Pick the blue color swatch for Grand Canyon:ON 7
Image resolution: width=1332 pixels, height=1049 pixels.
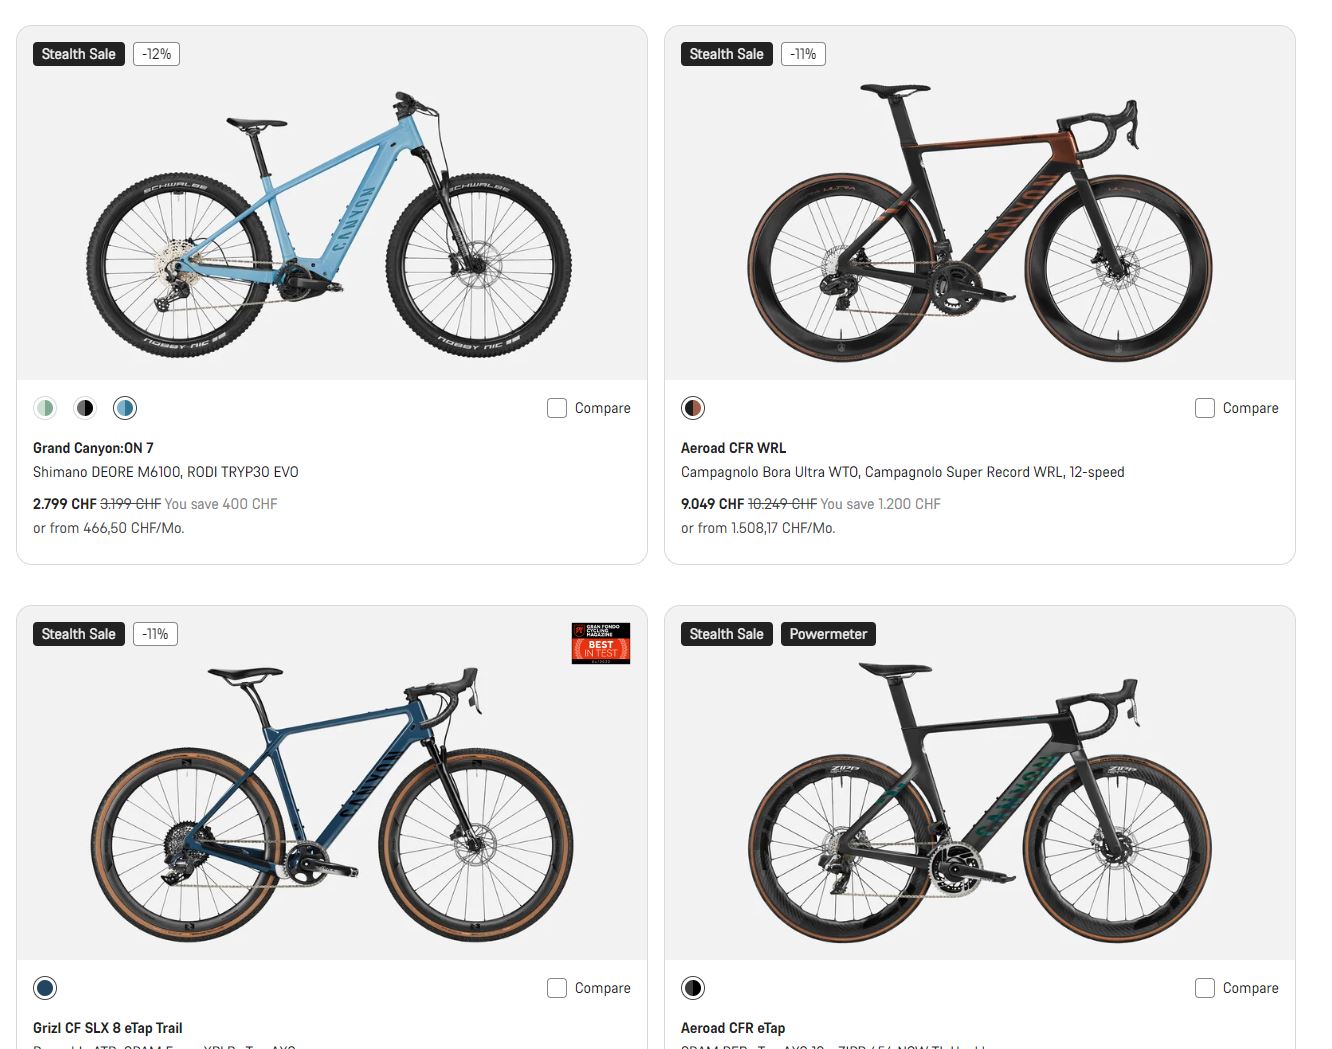(125, 408)
